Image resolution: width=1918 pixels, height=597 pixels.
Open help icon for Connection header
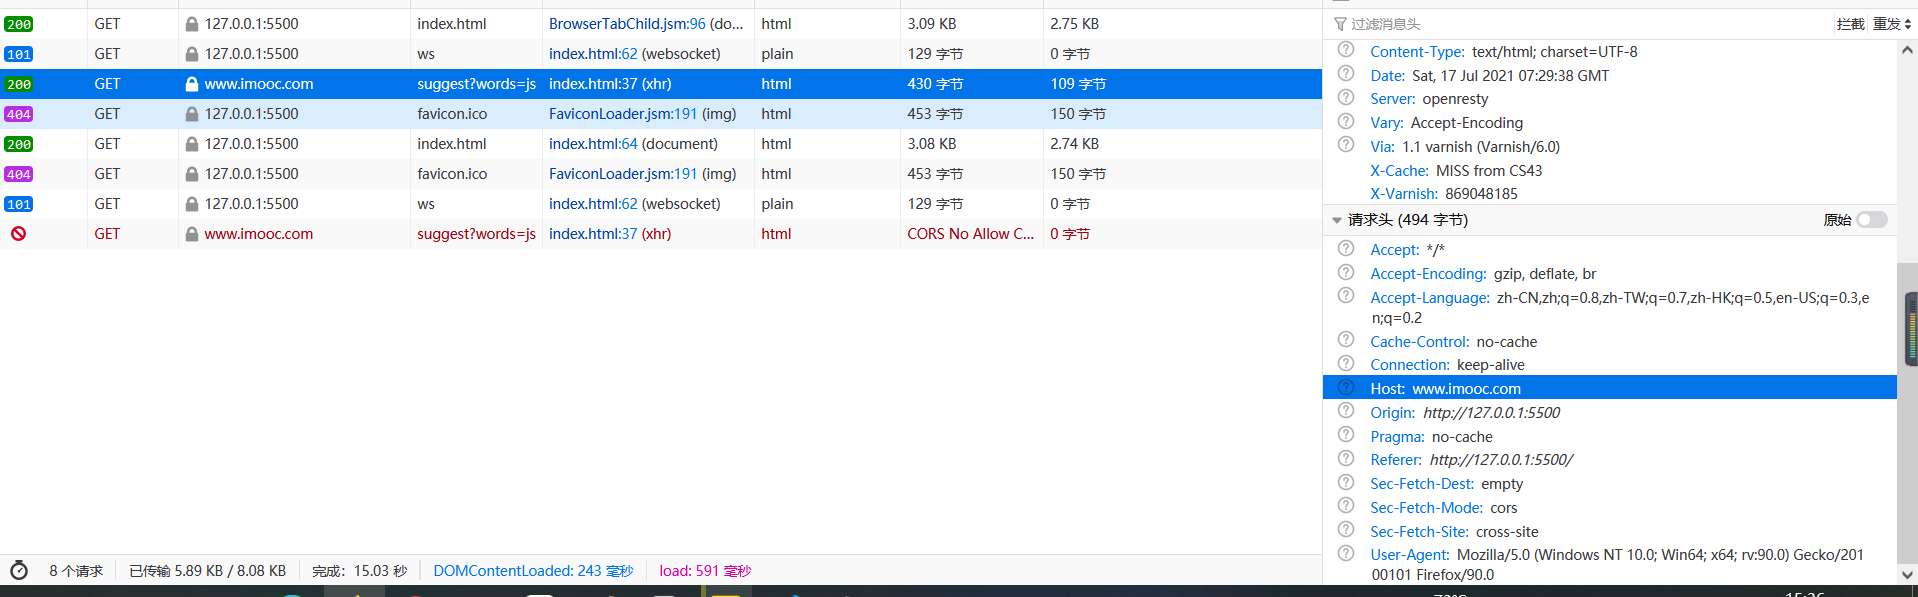click(x=1346, y=363)
